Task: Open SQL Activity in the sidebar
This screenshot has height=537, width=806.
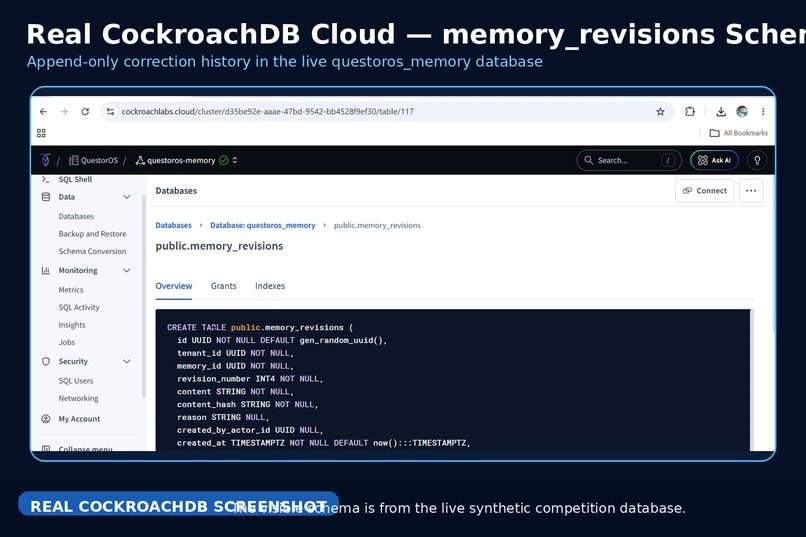Action: click(x=79, y=307)
